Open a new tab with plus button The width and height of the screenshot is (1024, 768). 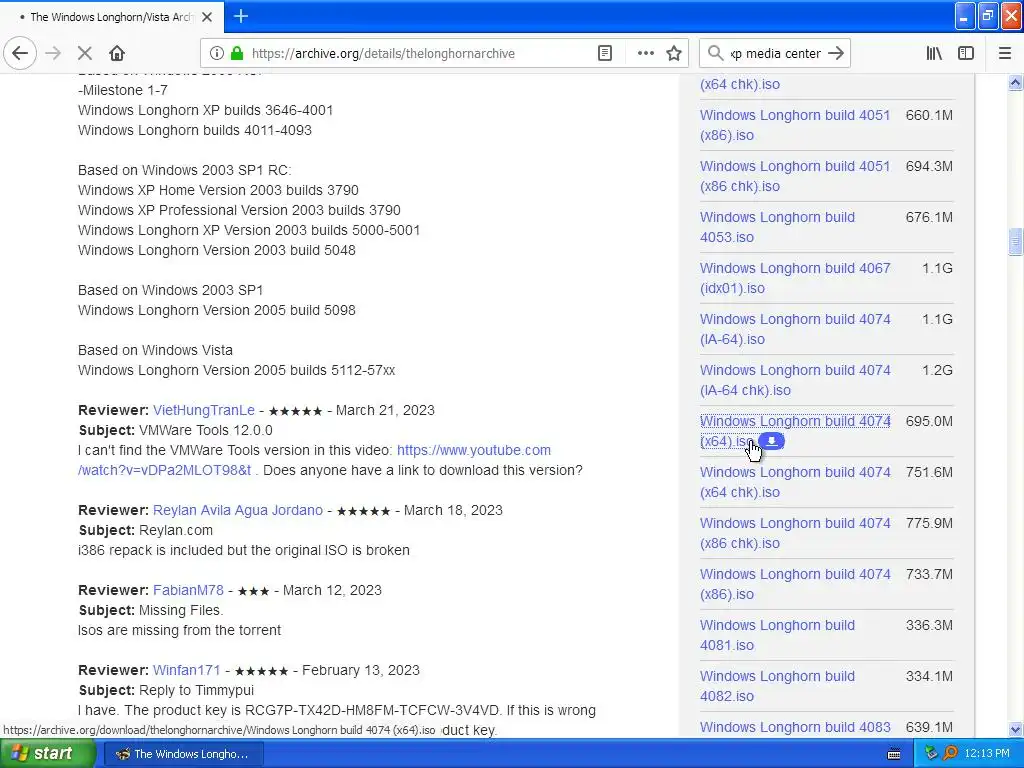coord(241,16)
